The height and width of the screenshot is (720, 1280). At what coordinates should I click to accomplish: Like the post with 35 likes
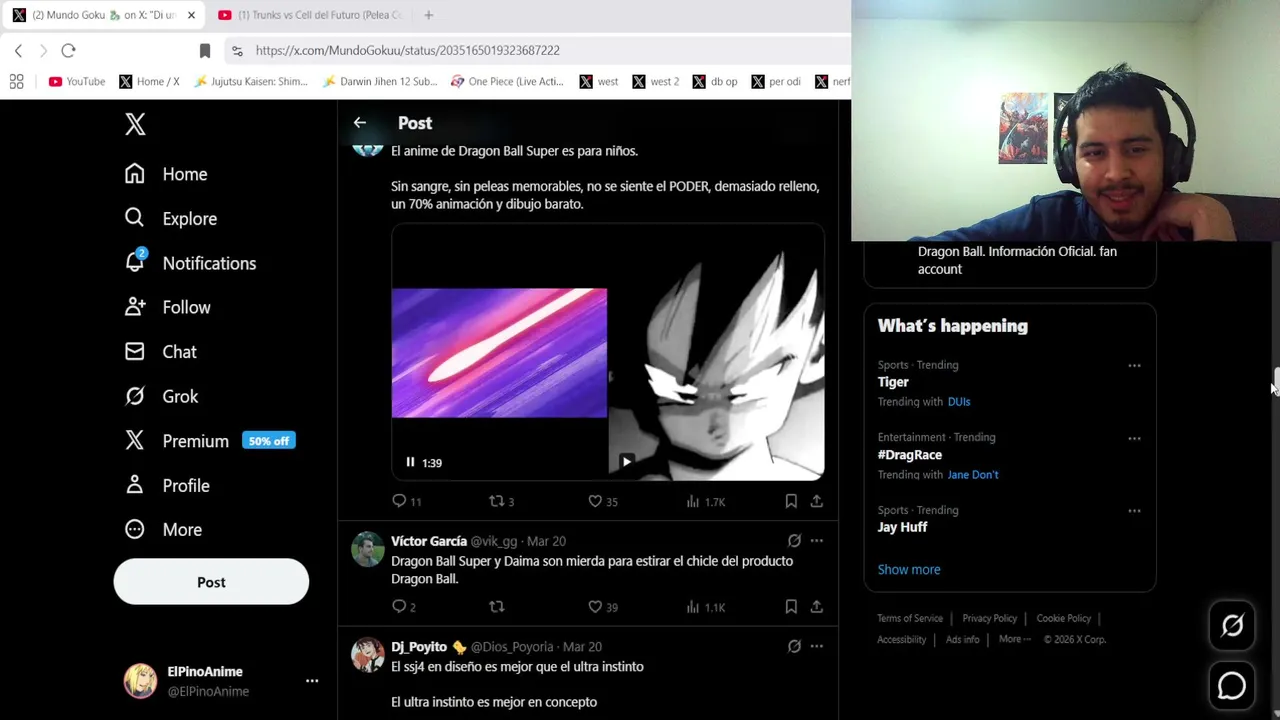tap(603, 501)
